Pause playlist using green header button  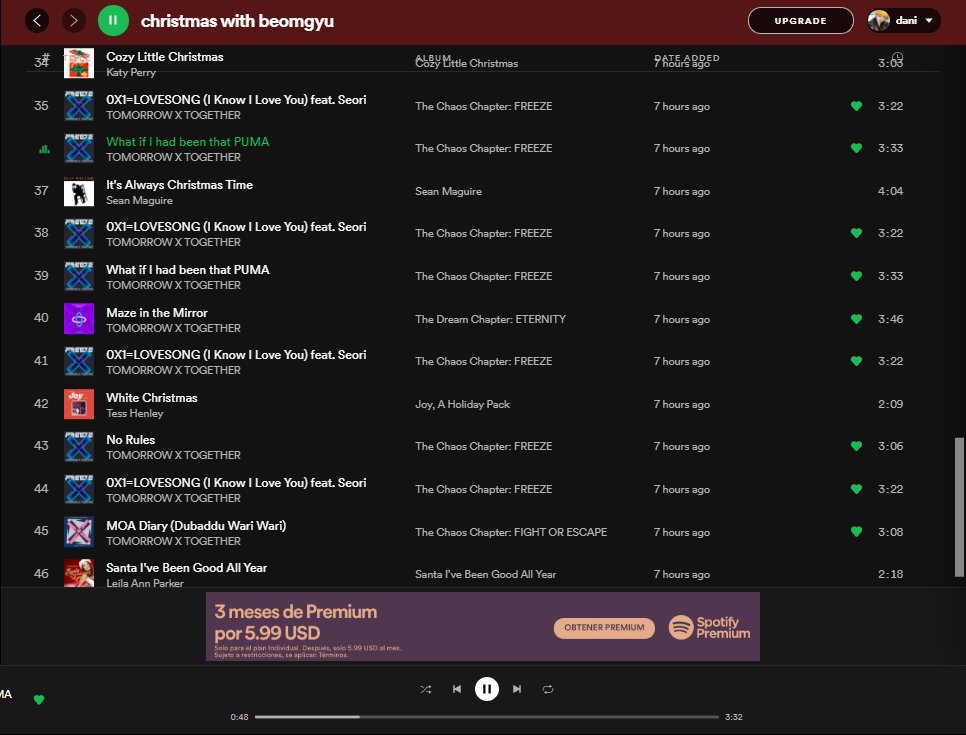tap(113, 20)
